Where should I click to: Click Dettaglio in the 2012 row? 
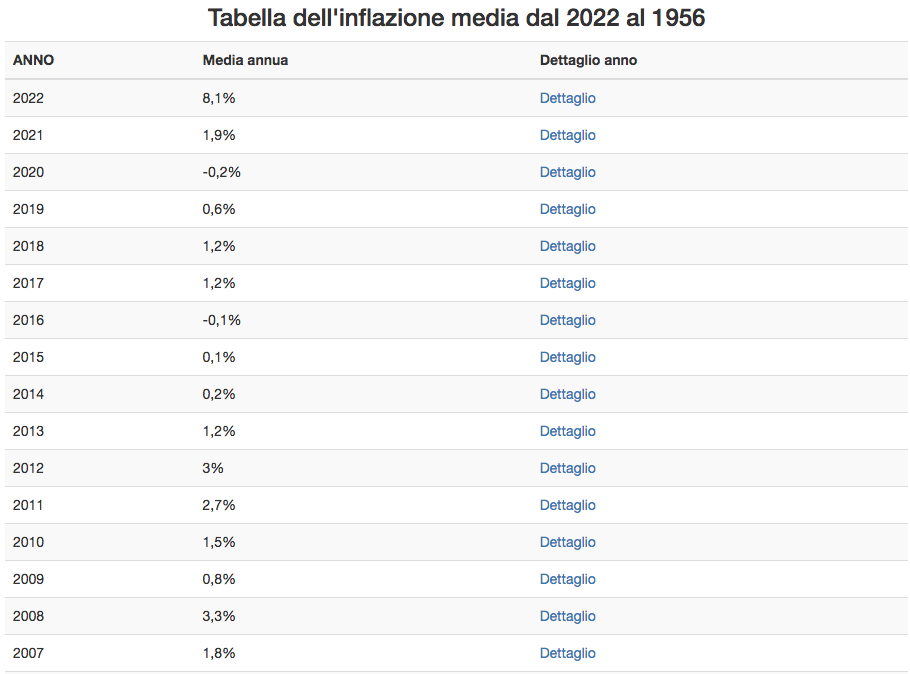[x=568, y=468]
